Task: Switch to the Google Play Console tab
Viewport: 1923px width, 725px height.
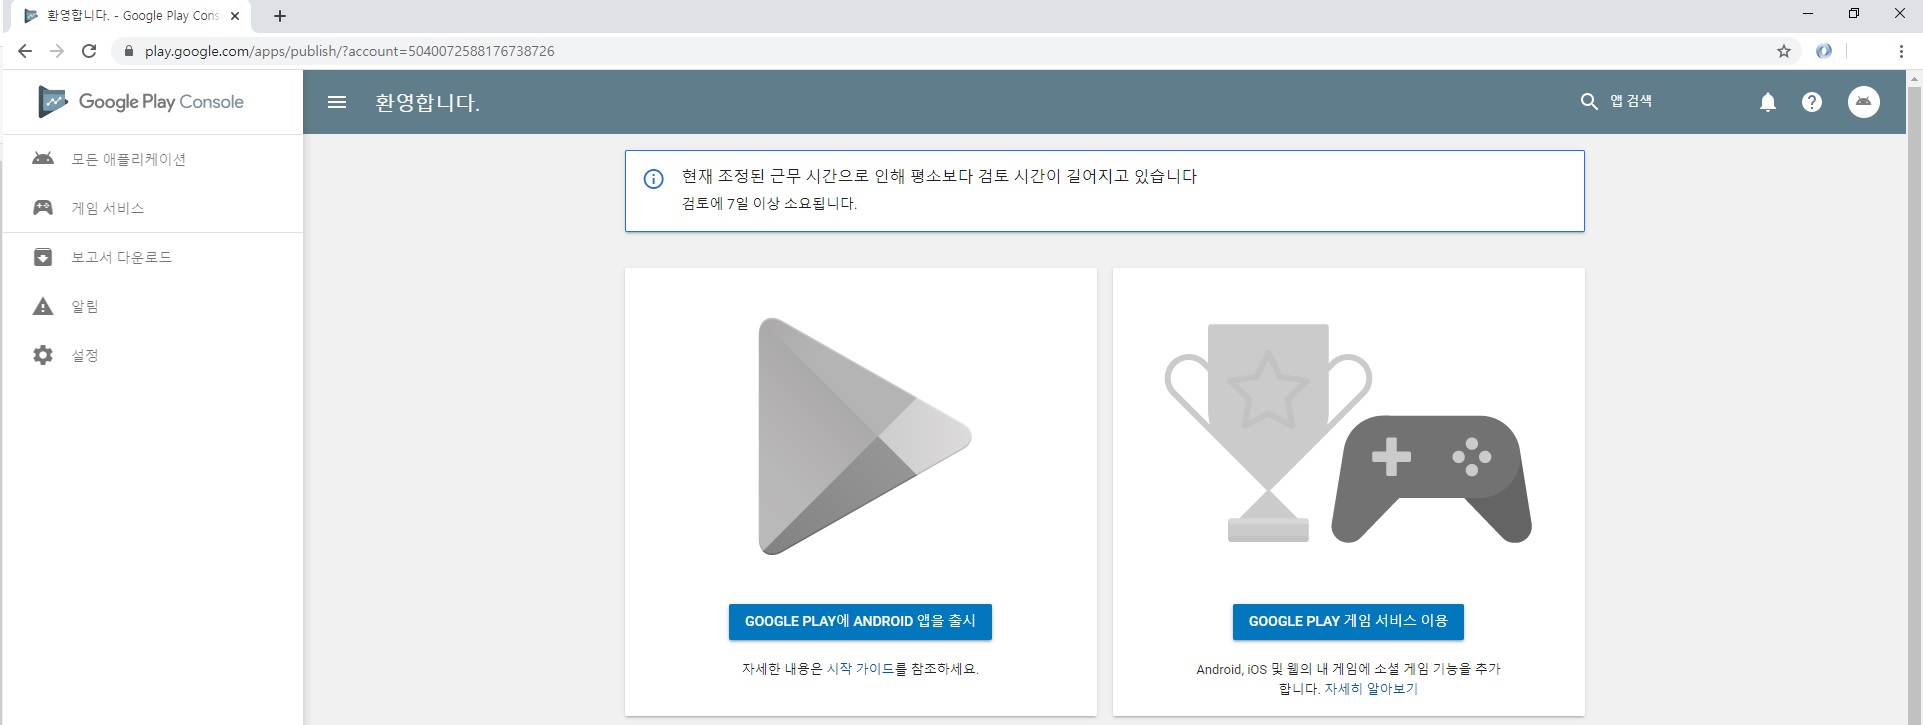Action: click(130, 16)
